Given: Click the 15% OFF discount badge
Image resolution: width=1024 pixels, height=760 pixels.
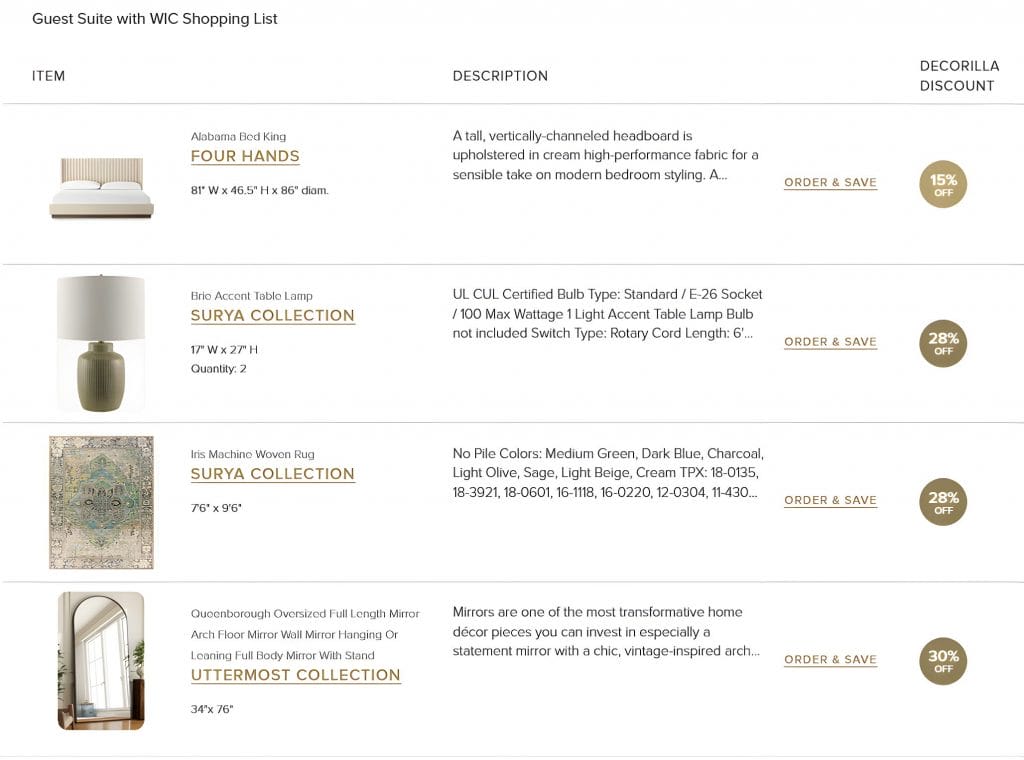Looking at the screenshot, I should [x=942, y=184].
